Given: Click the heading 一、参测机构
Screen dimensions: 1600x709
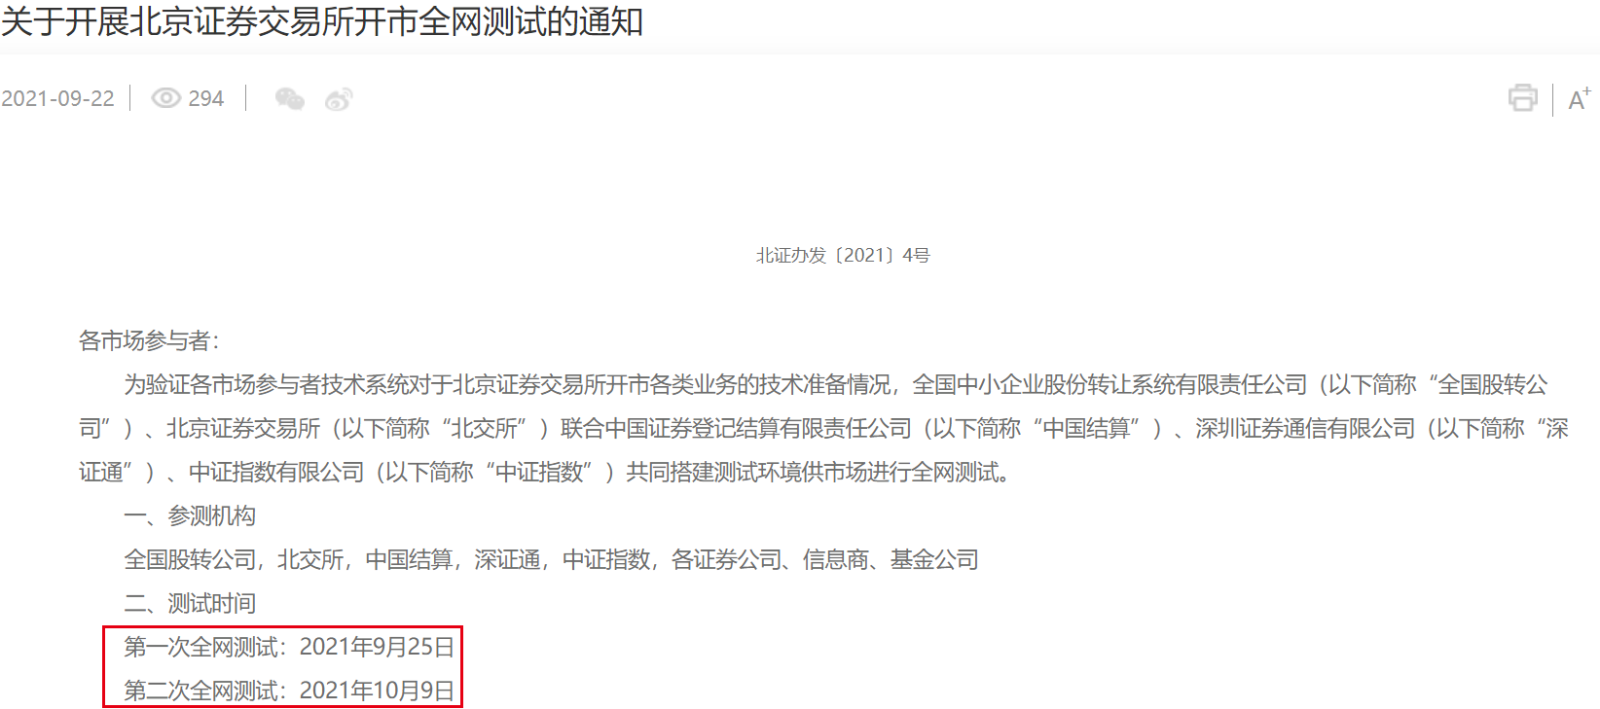Looking at the screenshot, I should pyautogui.click(x=190, y=516).
